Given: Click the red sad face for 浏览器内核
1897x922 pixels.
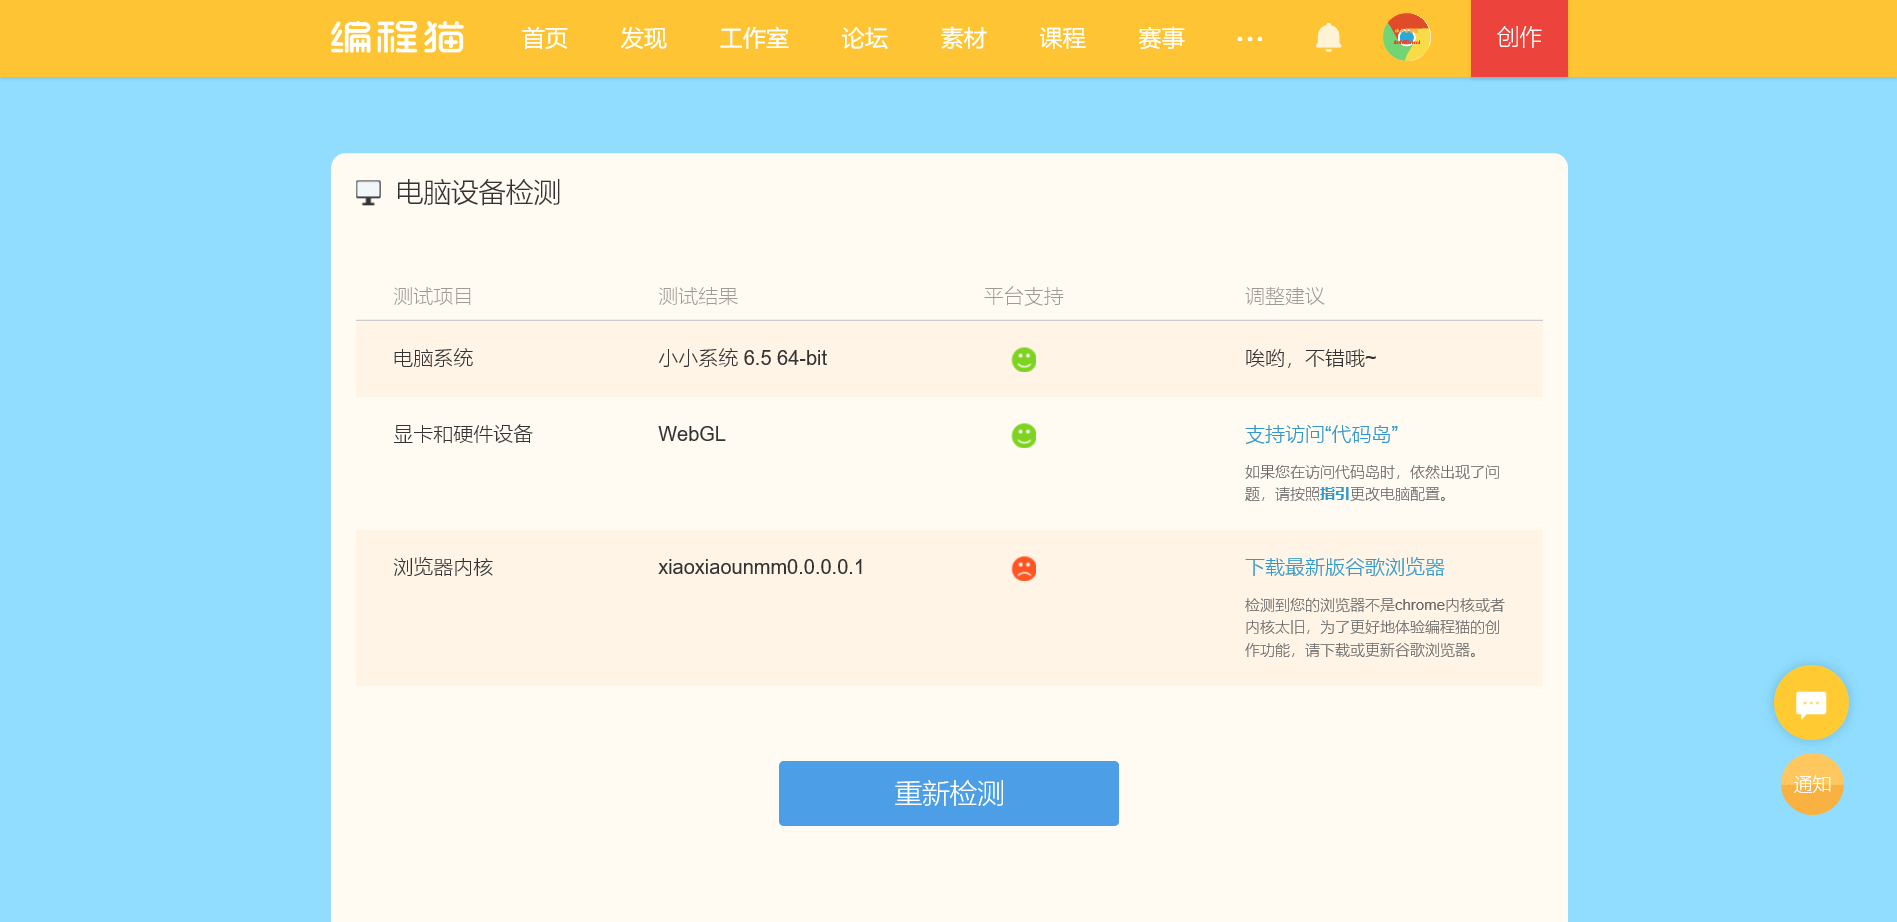Looking at the screenshot, I should coord(1024,568).
